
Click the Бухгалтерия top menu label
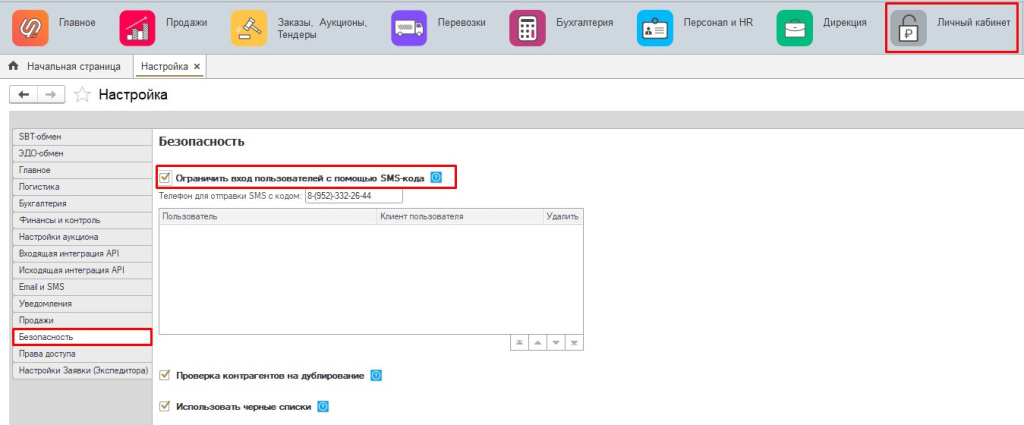tap(584, 23)
